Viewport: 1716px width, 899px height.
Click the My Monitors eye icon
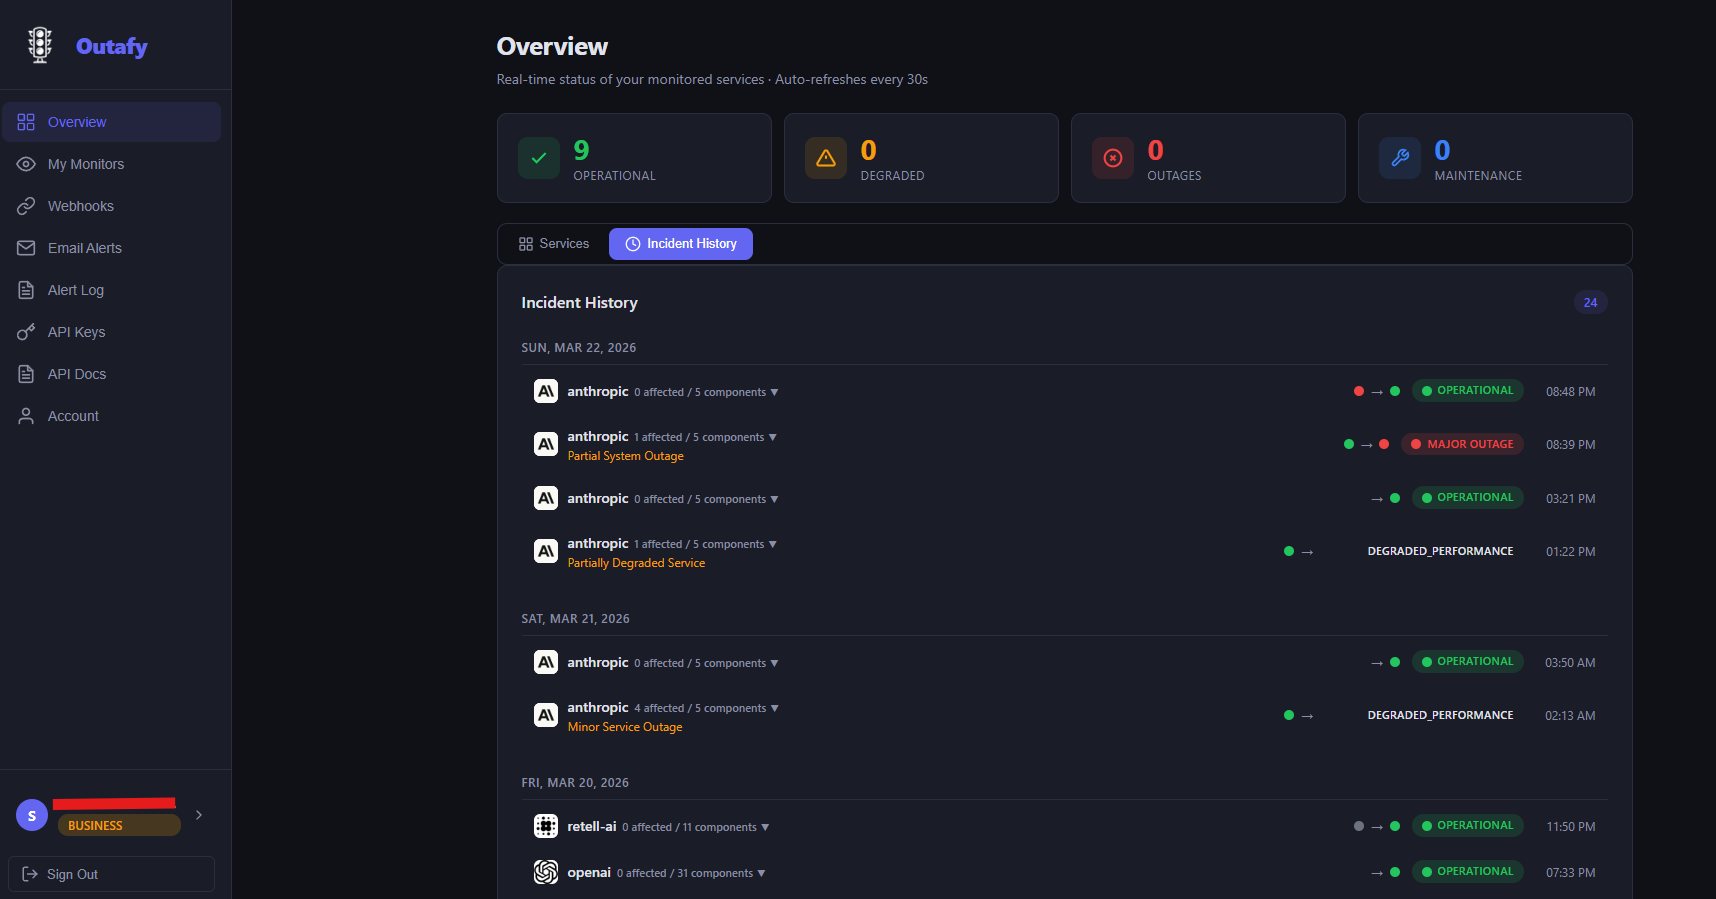[26, 164]
